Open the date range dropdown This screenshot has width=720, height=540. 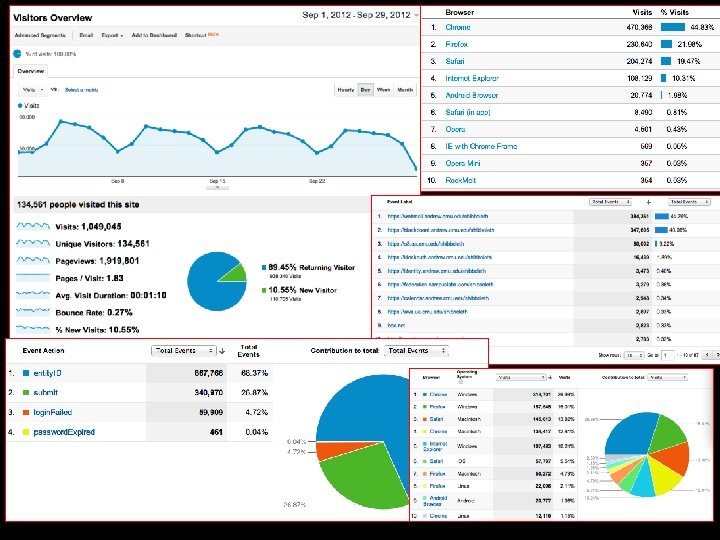point(360,15)
